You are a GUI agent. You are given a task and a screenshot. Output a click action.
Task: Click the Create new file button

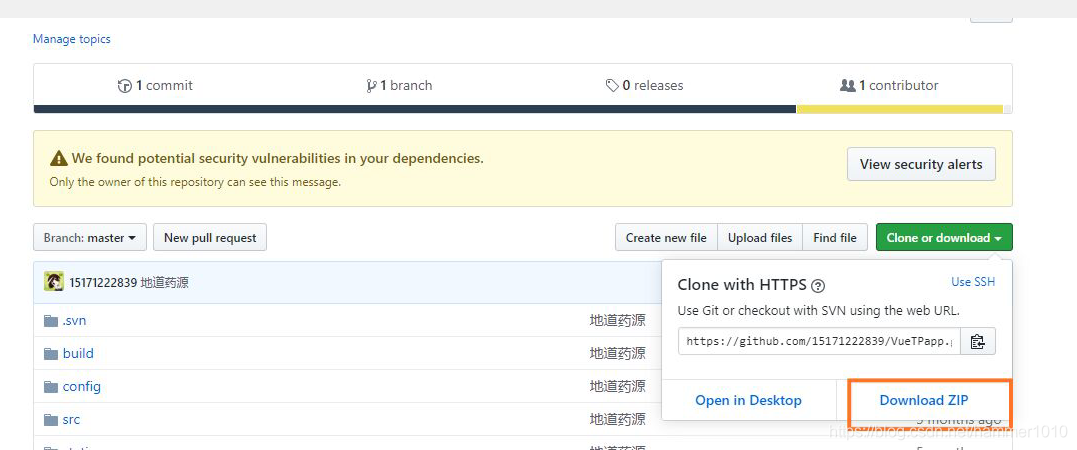(x=666, y=238)
